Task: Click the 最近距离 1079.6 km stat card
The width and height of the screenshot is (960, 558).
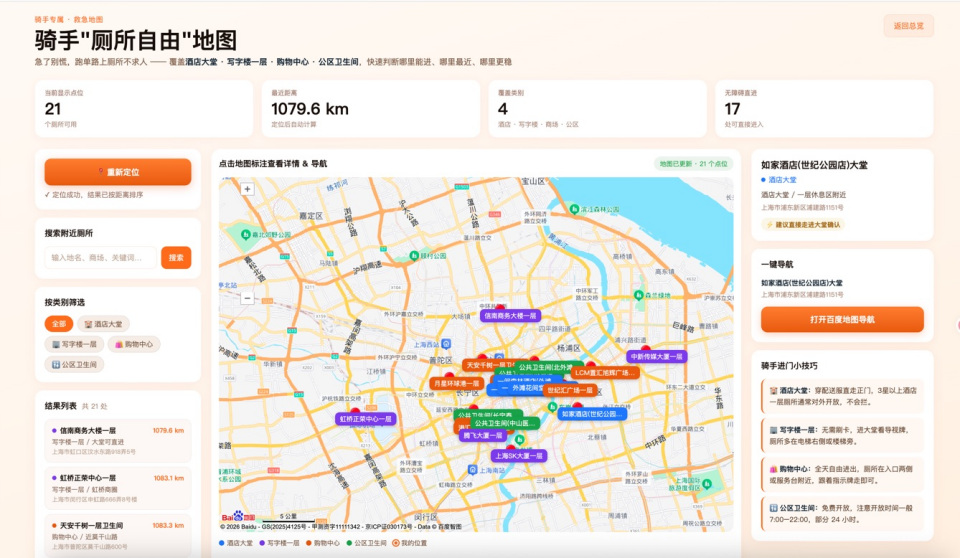Action: pyautogui.click(x=371, y=108)
